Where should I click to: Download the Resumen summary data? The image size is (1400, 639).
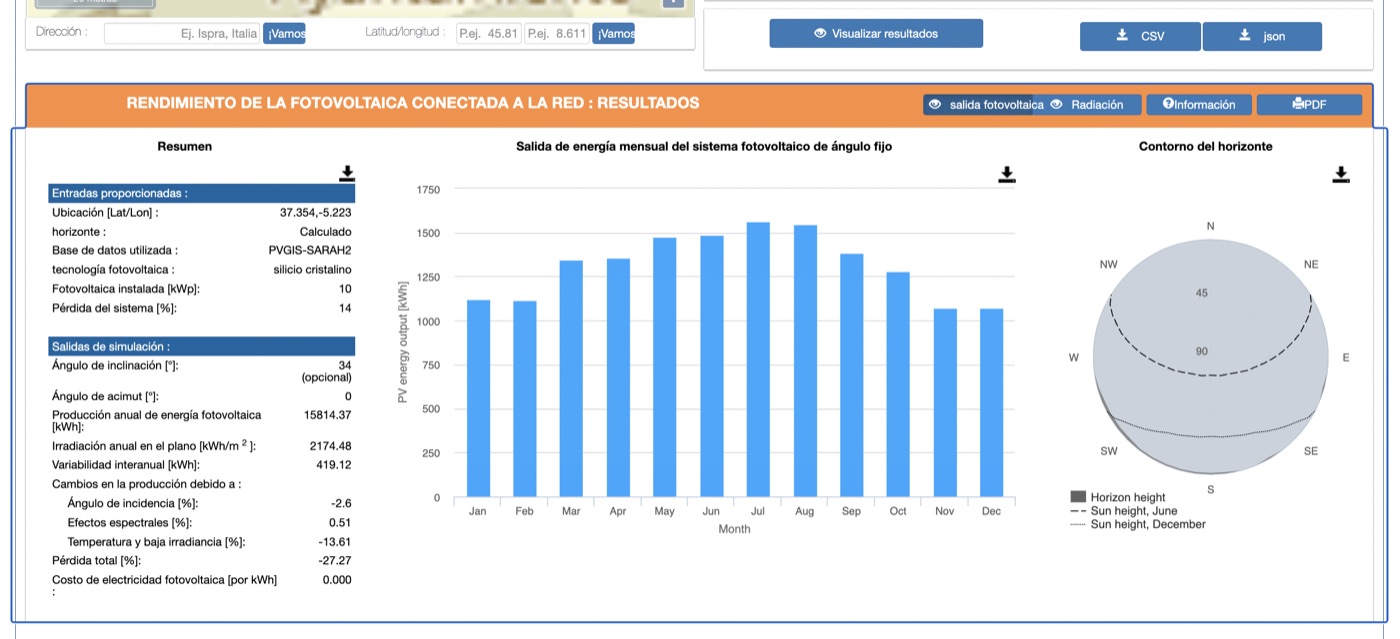pyautogui.click(x=347, y=174)
